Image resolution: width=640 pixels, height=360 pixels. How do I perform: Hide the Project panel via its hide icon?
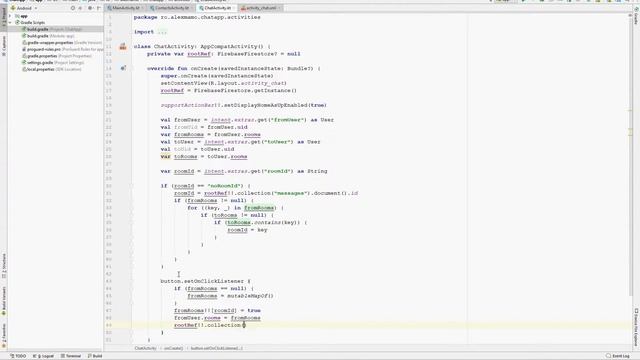[x=98, y=8]
